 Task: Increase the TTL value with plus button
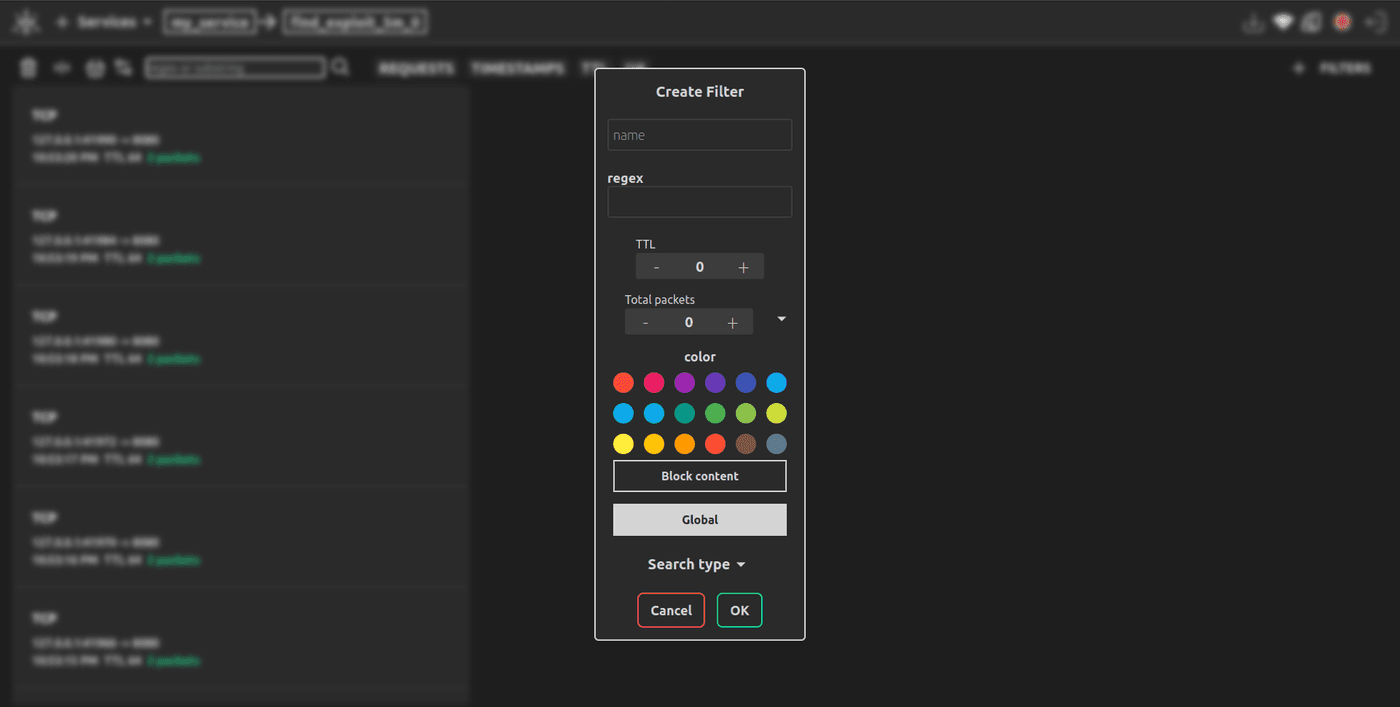coord(743,267)
